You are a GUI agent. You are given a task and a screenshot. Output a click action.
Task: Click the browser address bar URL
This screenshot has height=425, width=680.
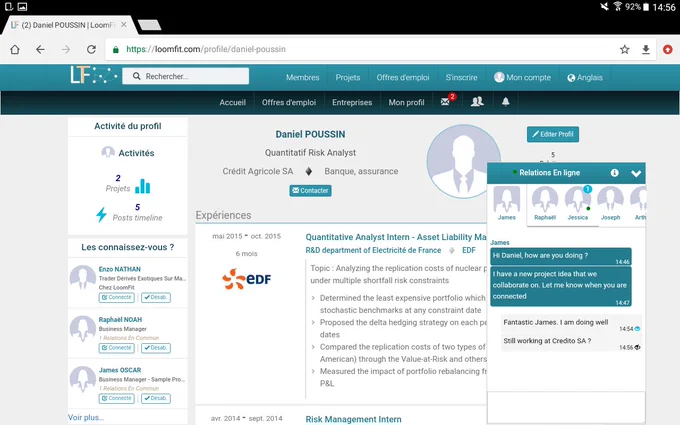[x=206, y=49]
